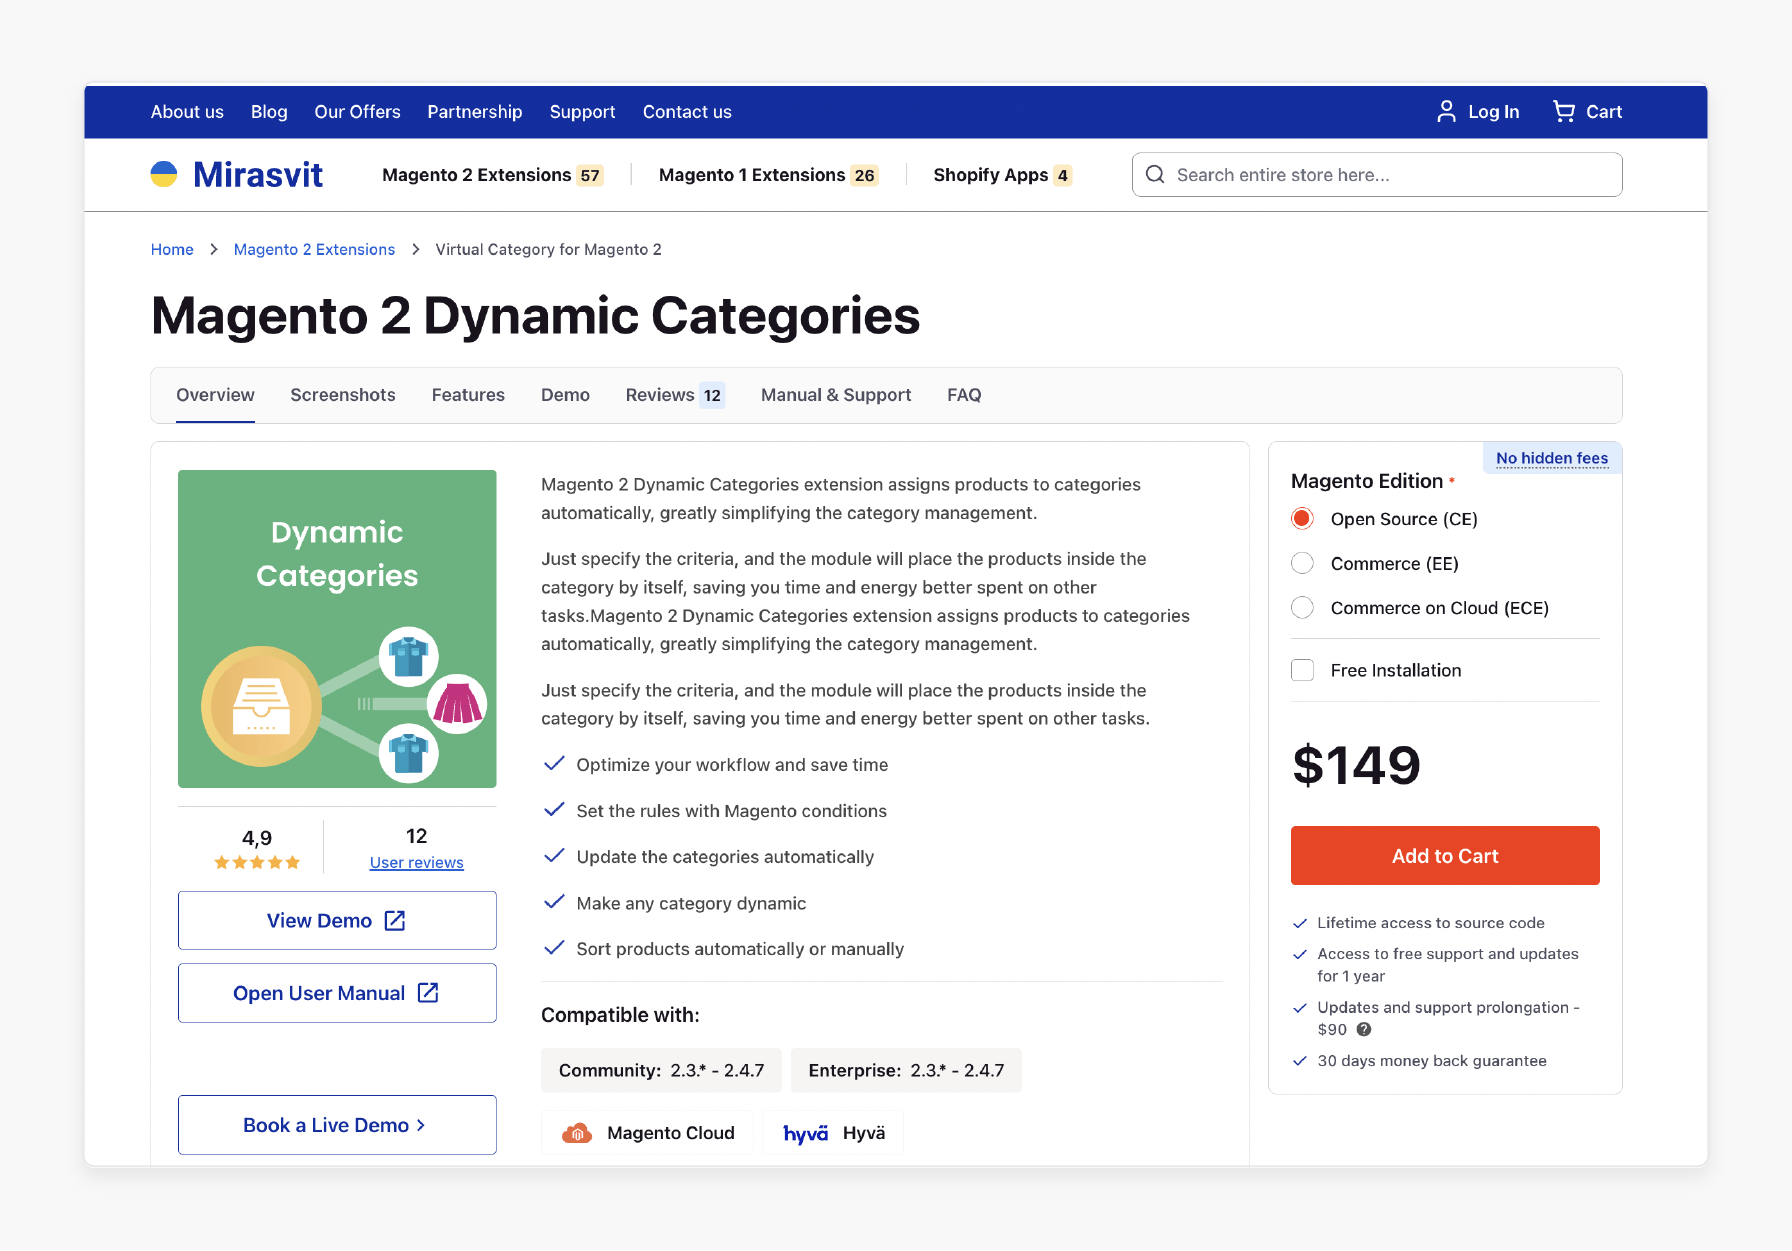Click the Mirasvit logo

tap(236, 173)
